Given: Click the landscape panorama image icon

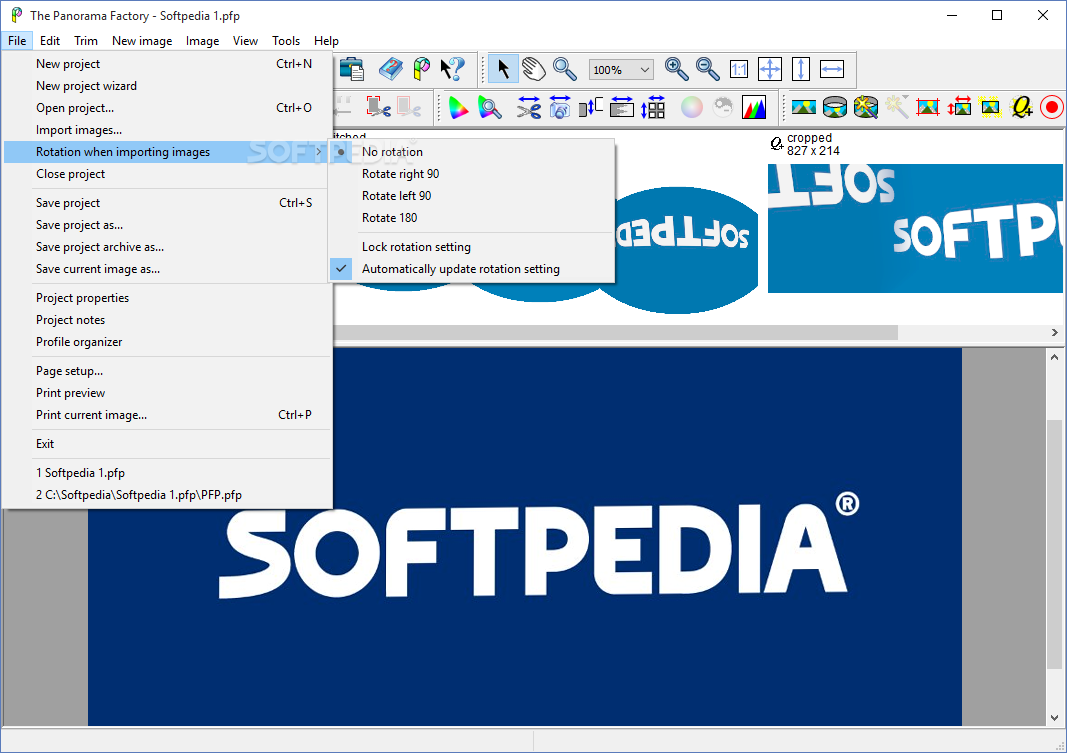Looking at the screenshot, I should point(804,107).
